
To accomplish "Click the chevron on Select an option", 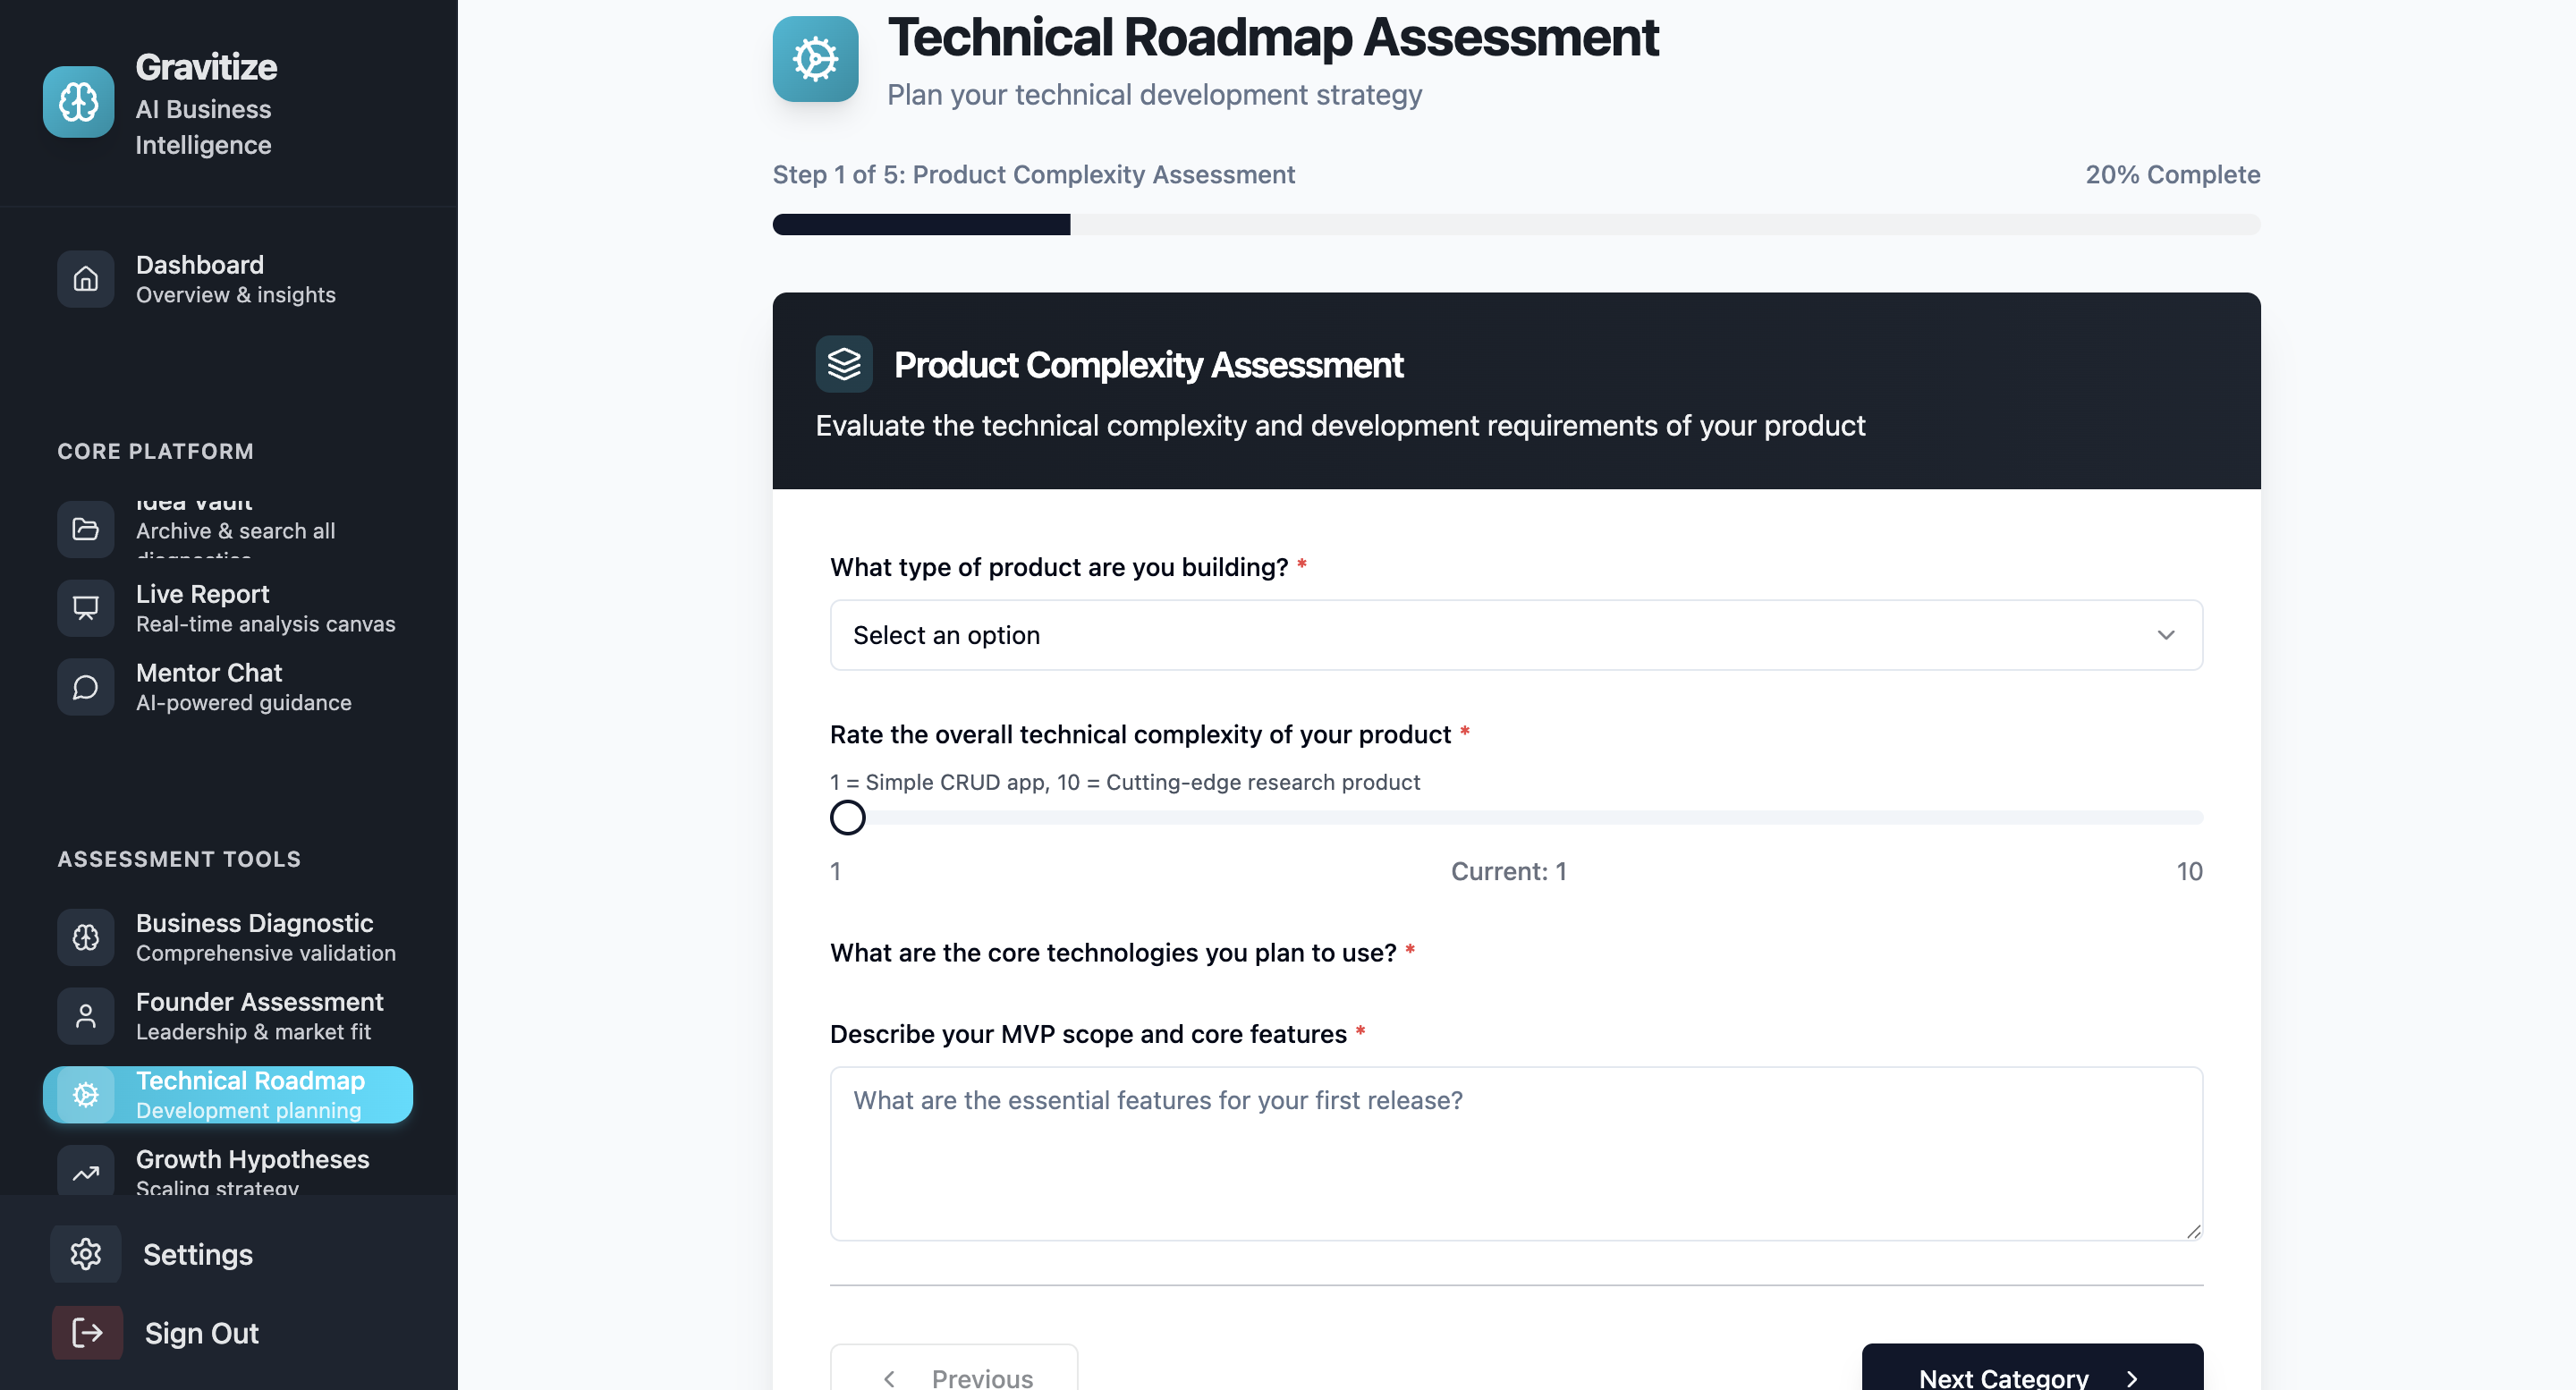I will click(2165, 635).
